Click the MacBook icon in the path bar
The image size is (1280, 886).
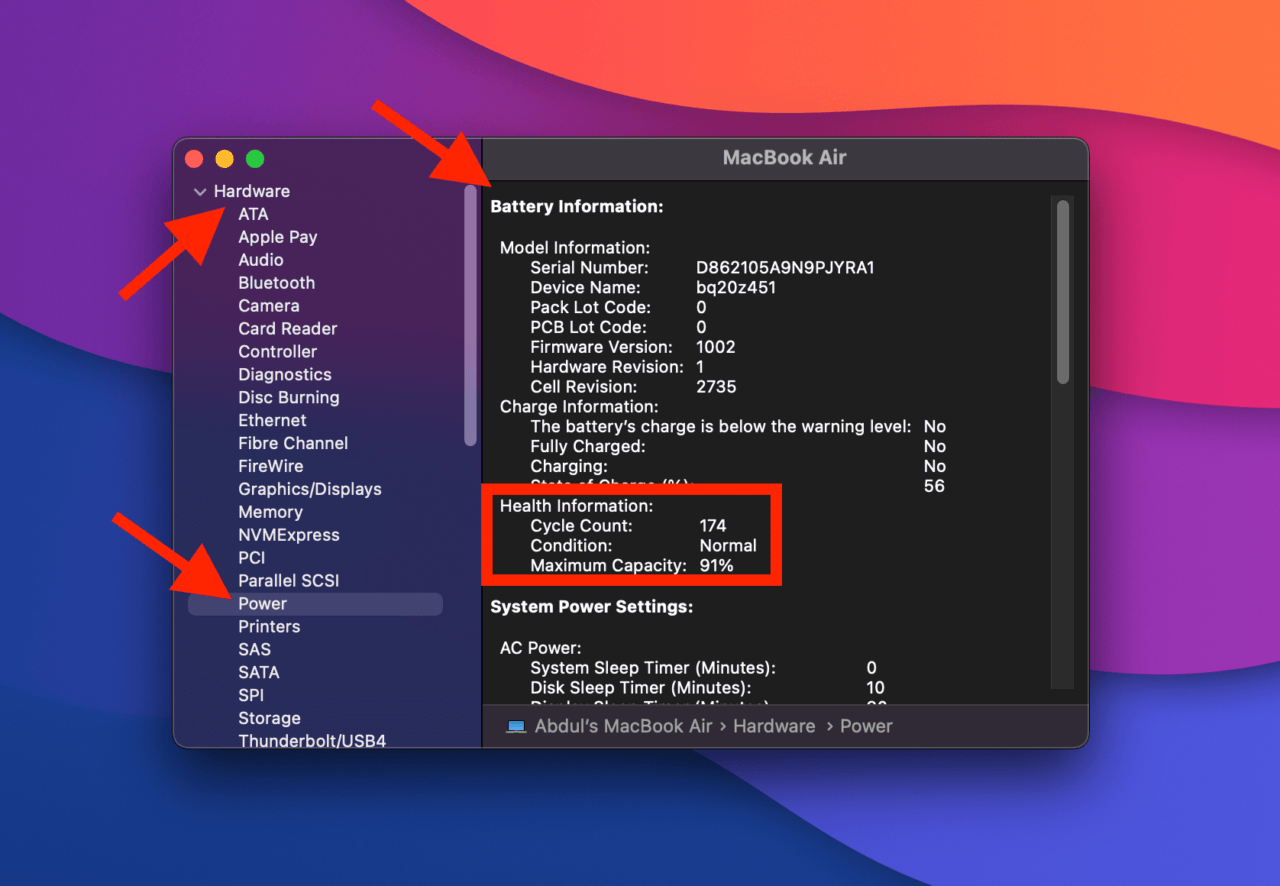pyautogui.click(x=516, y=726)
